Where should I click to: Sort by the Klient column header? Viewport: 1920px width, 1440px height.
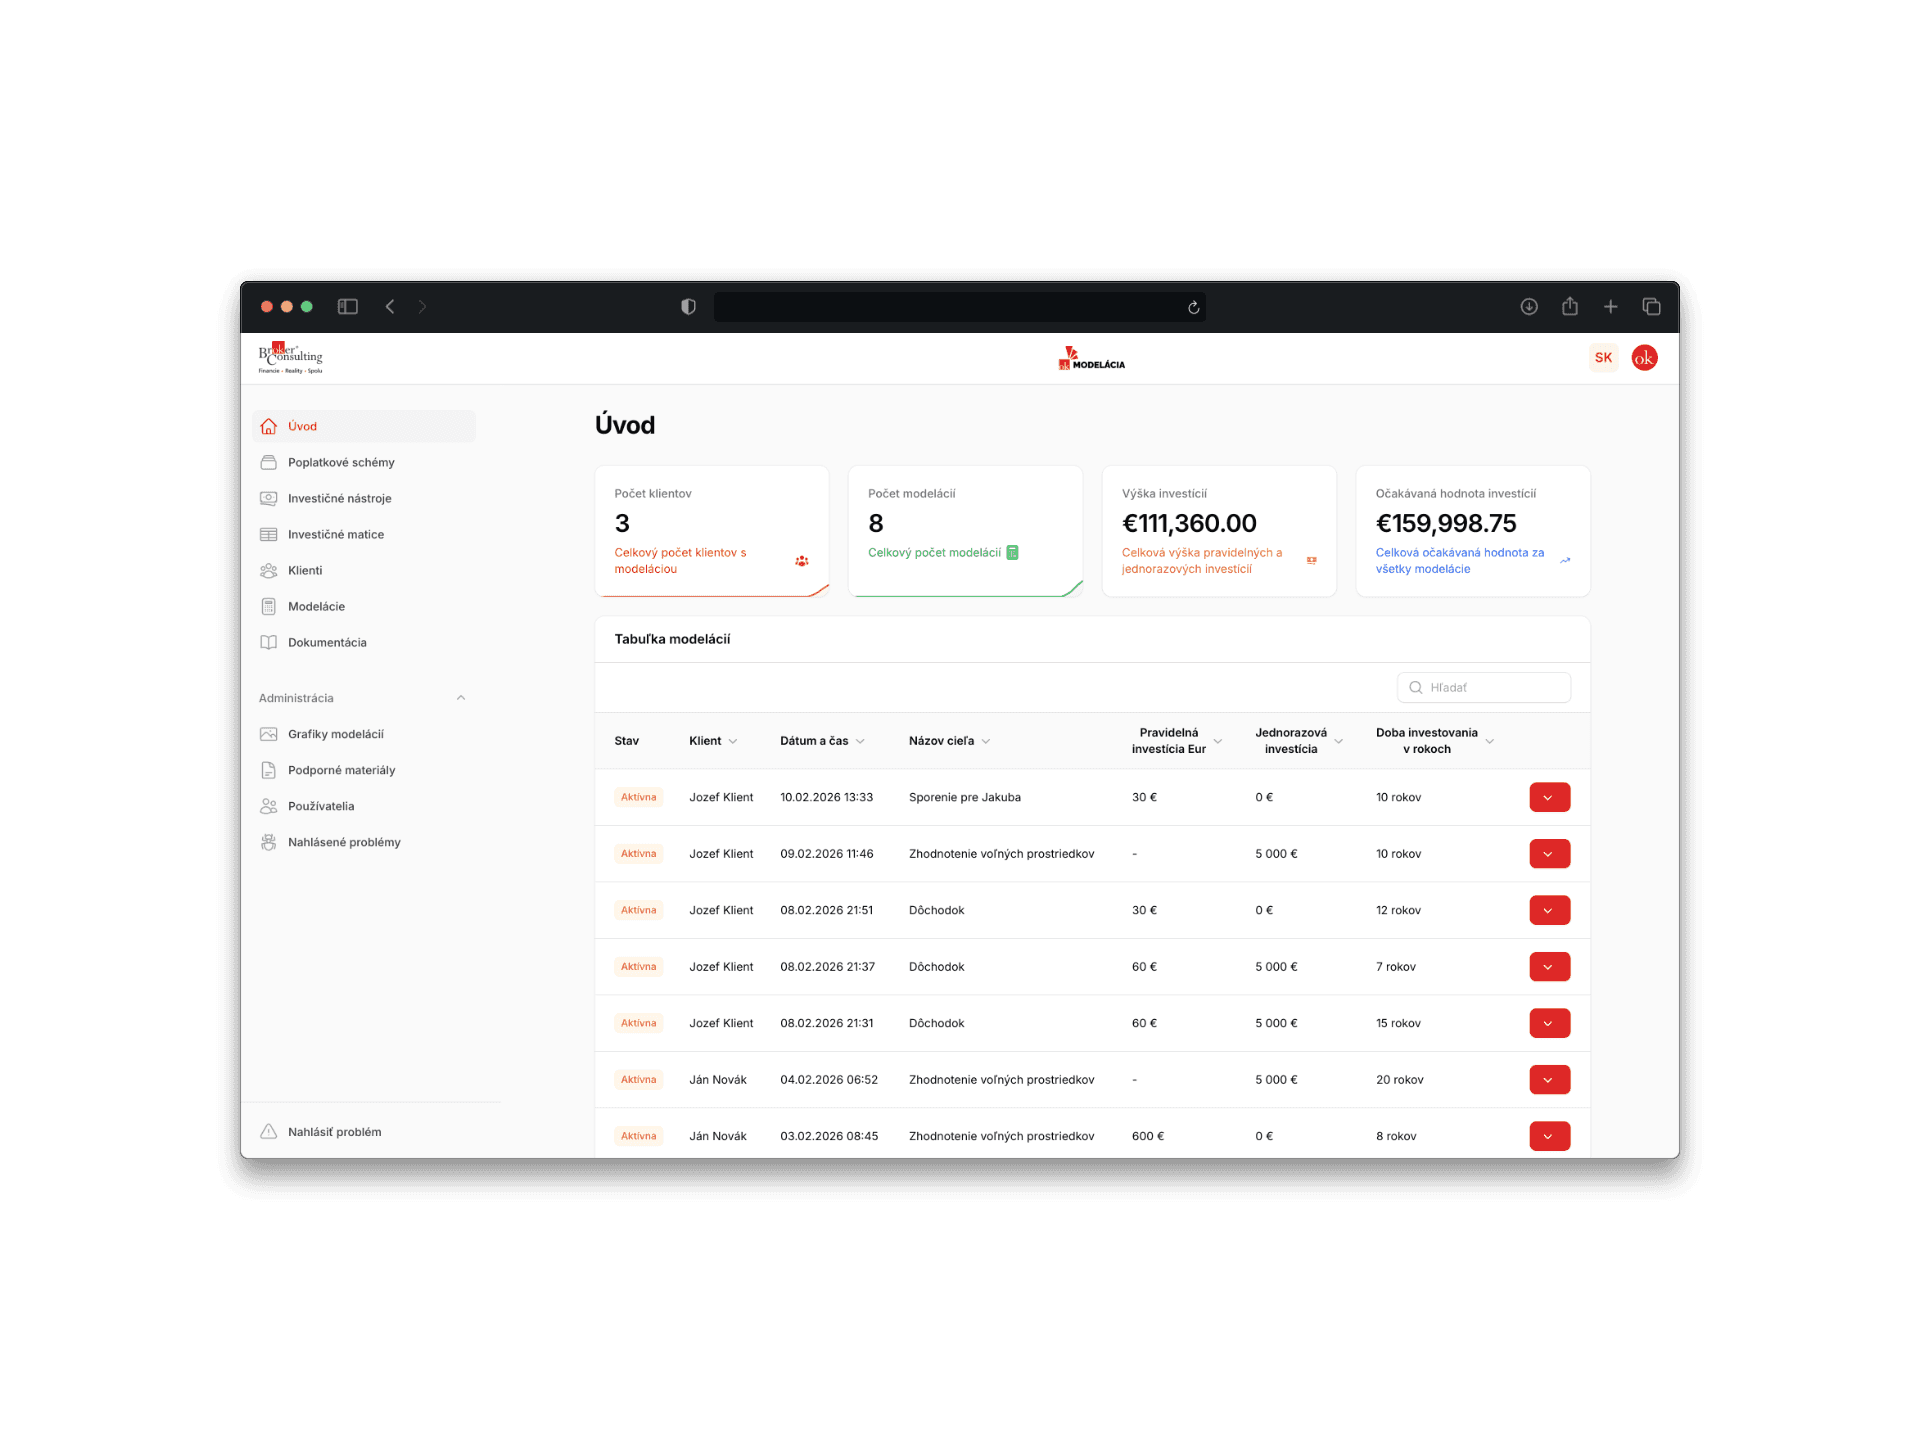pos(712,741)
